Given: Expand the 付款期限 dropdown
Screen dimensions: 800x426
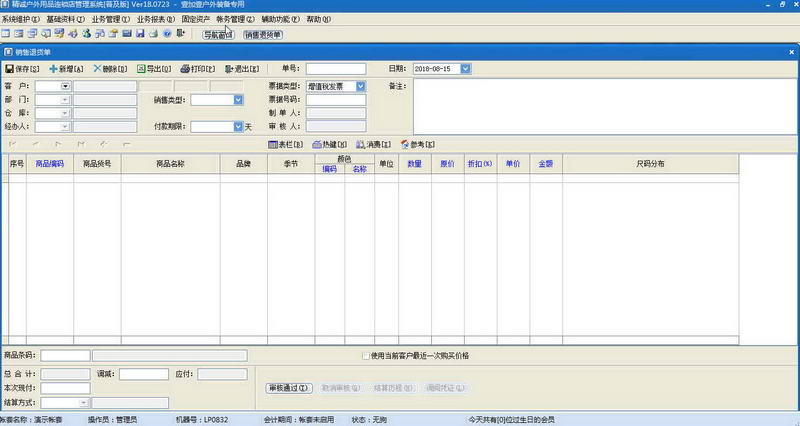Looking at the screenshot, I should pyautogui.click(x=238, y=127).
